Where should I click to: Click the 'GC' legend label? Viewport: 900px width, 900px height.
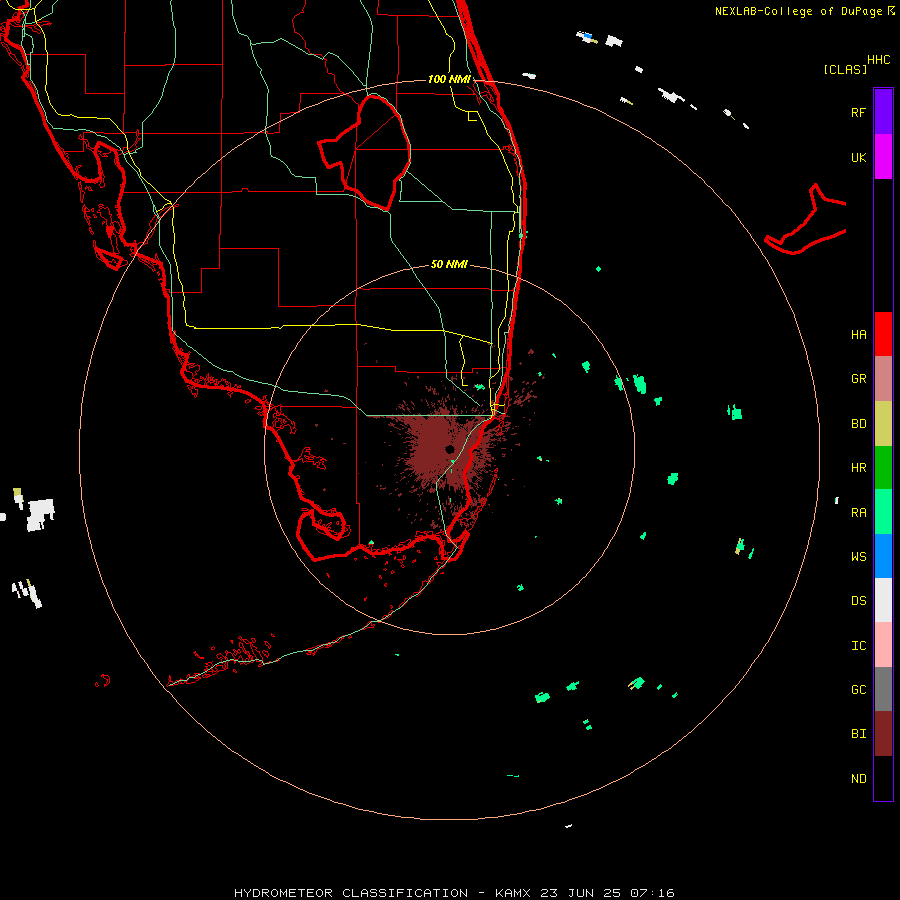(x=858, y=689)
